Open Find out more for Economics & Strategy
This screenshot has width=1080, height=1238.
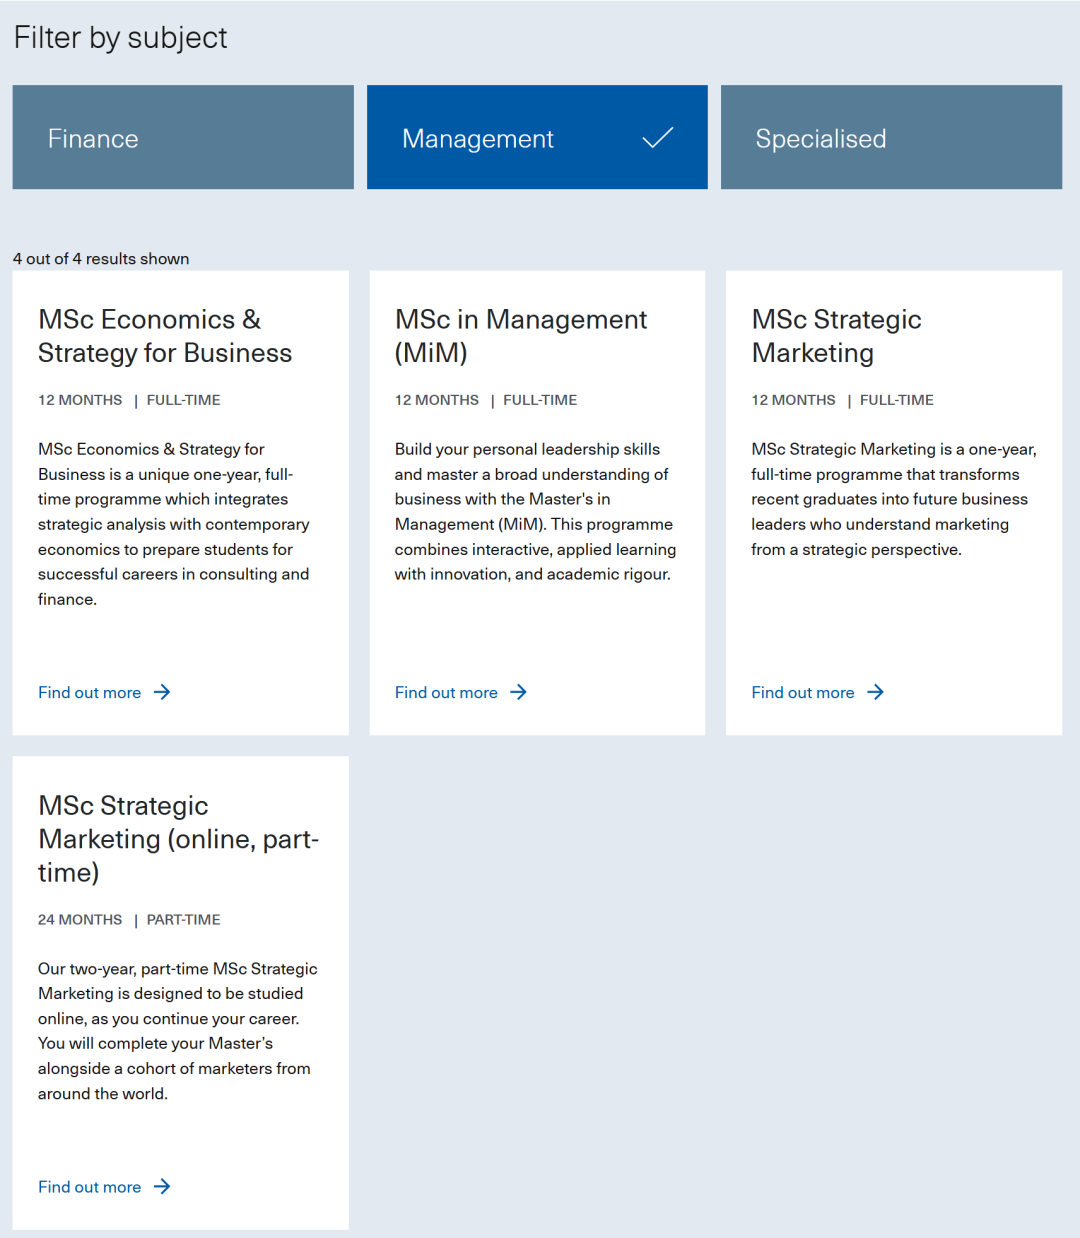[x=90, y=692]
